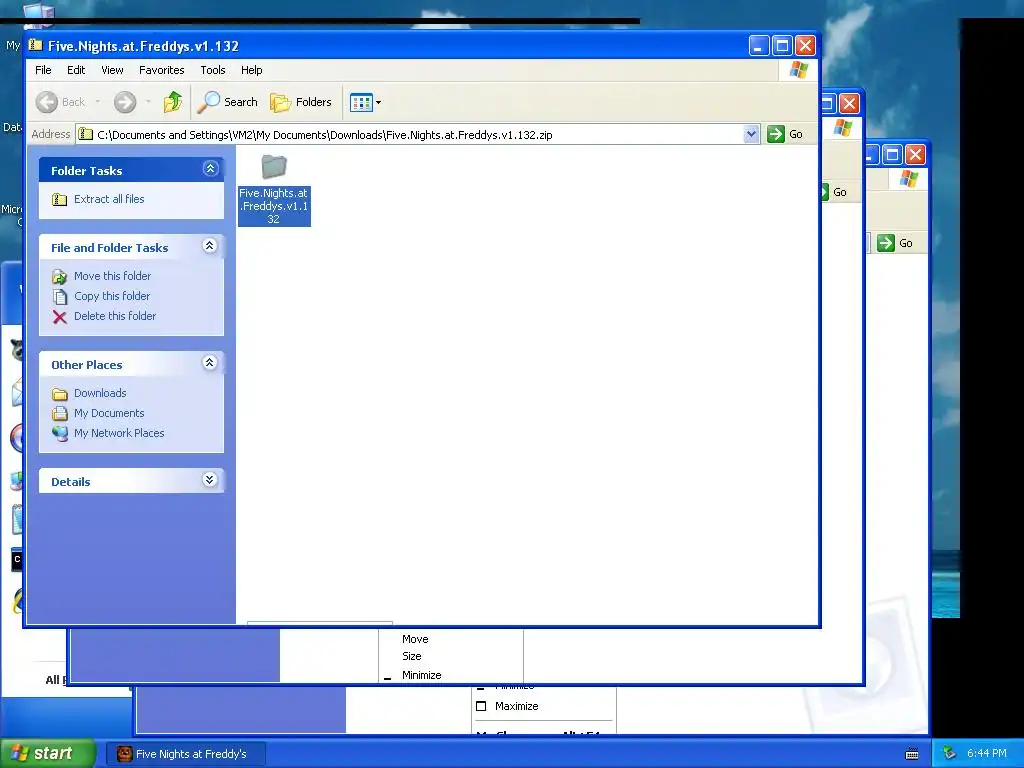1024x768 pixels.
Task: Click the My Network Places globe icon
Action: click(59, 434)
